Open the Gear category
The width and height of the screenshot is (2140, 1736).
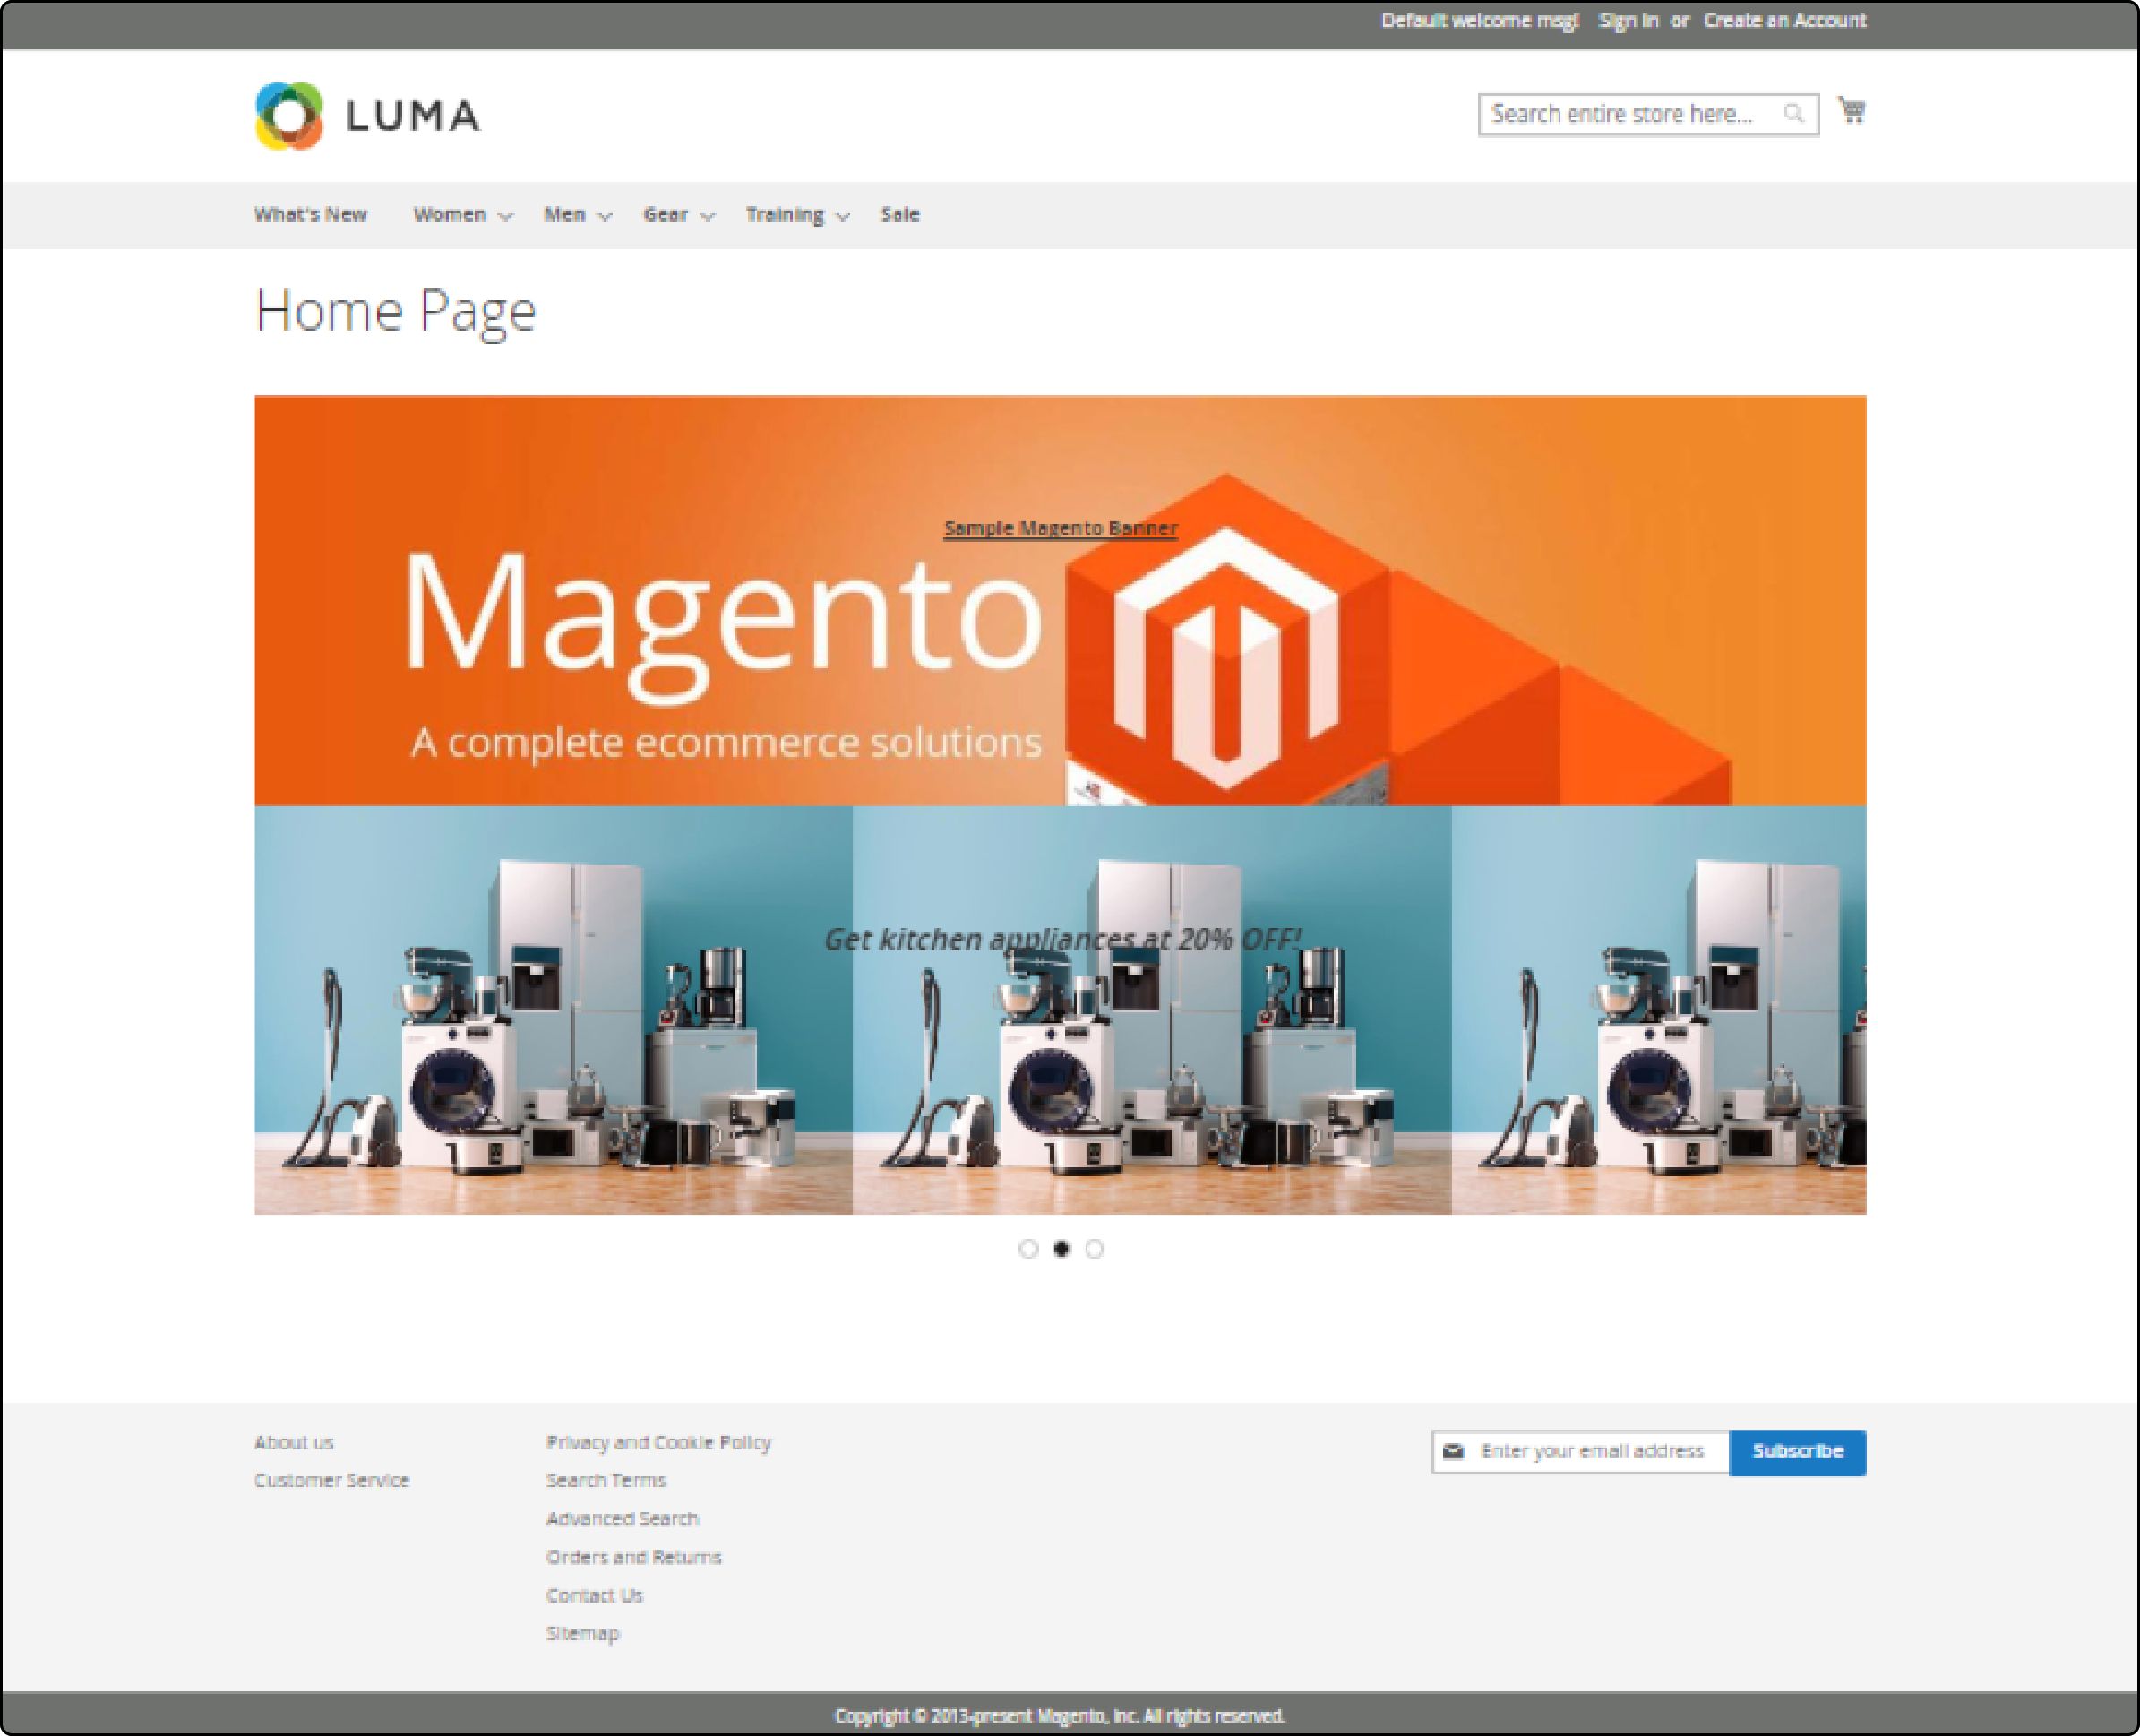[x=666, y=215]
